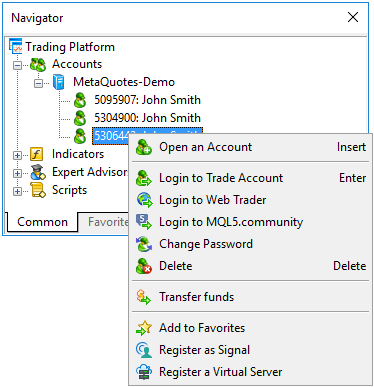This screenshot has height=387, width=374.
Task: Select the Scripts tree label
Action: (69, 190)
